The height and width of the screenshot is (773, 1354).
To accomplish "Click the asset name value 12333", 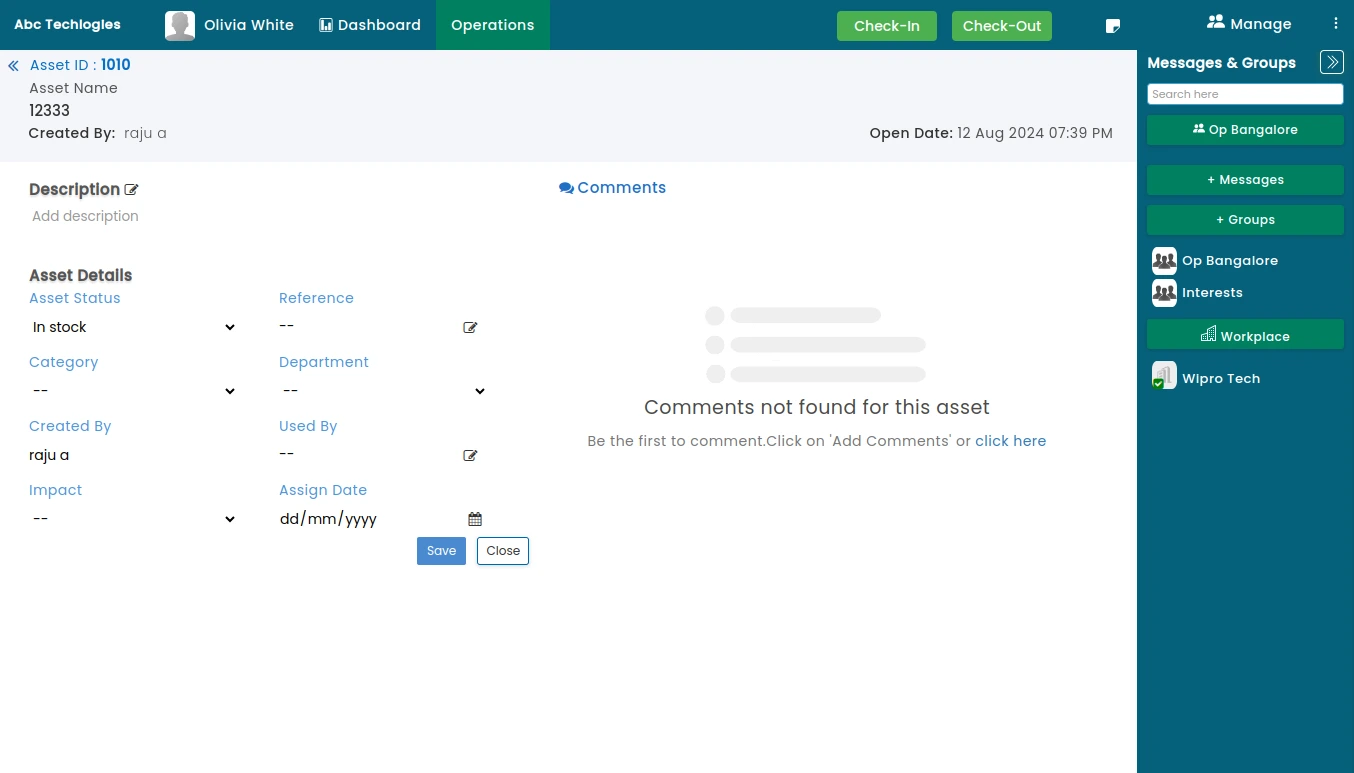I will [50, 111].
